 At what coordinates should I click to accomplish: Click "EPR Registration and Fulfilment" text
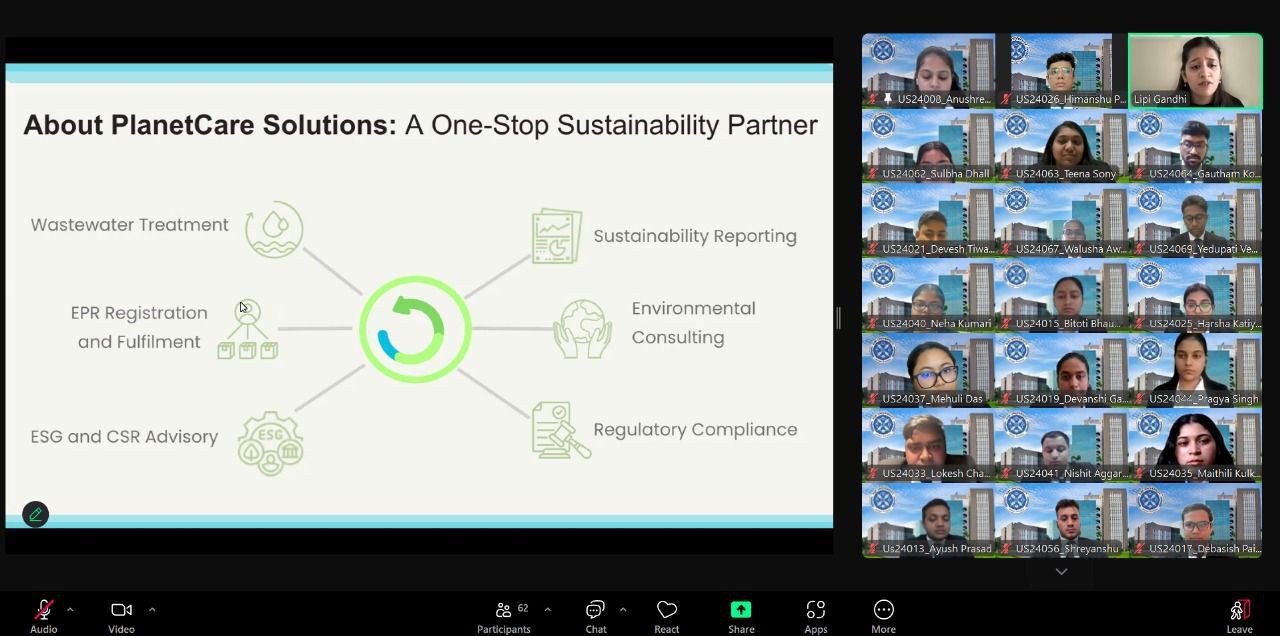139,327
